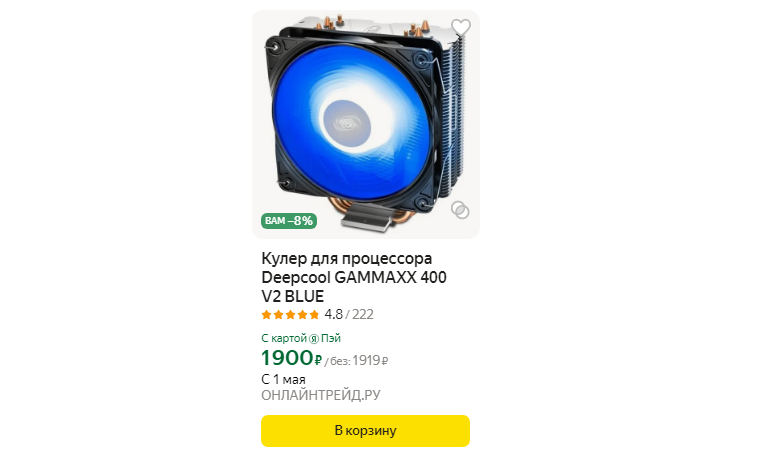Click the compare products overlapping circles icon
Viewport: 761px width, 472px height.
pyautogui.click(x=460, y=210)
